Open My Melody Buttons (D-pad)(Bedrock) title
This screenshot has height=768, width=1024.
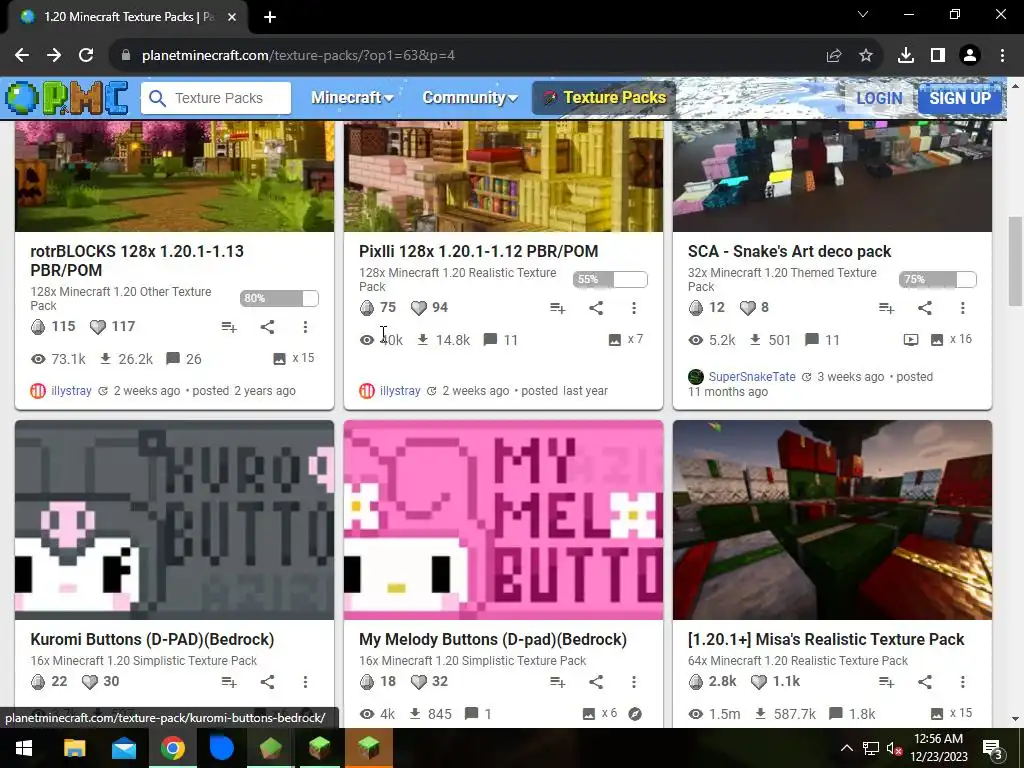pyautogui.click(x=493, y=639)
